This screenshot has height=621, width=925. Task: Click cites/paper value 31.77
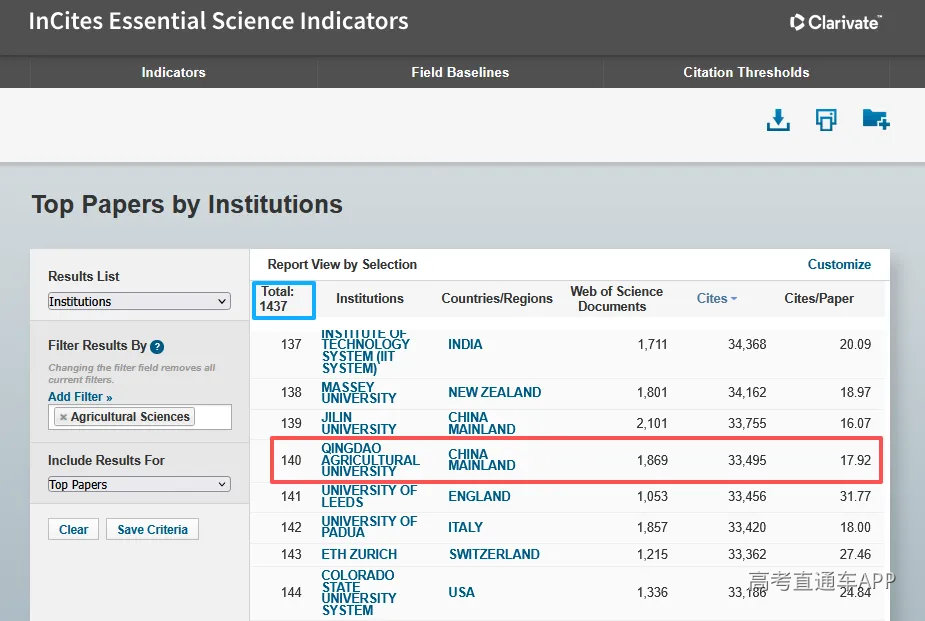tap(855, 497)
